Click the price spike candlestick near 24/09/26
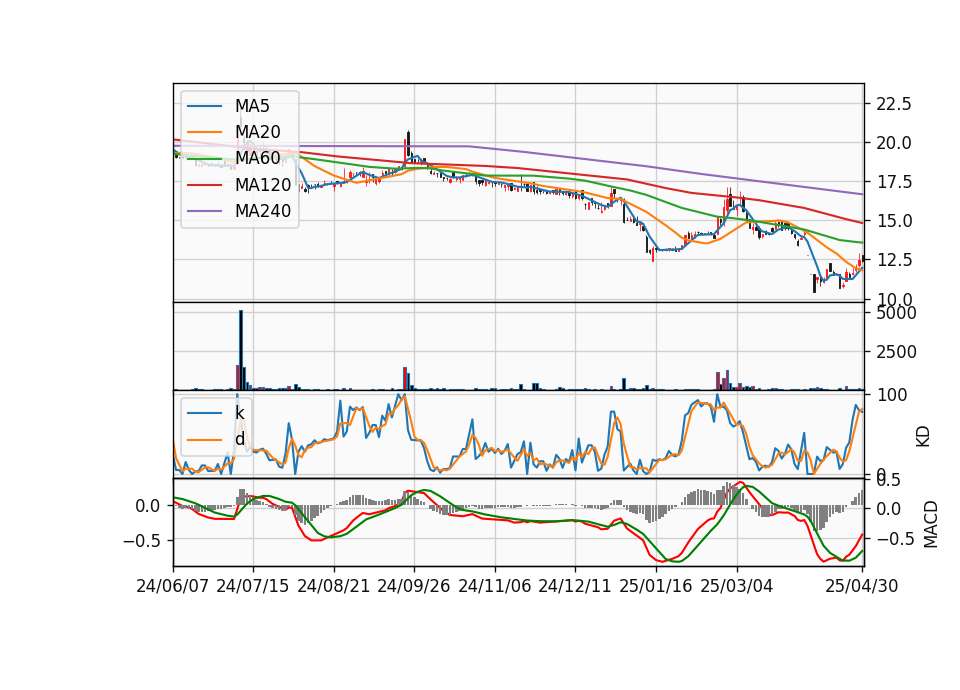 pyautogui.click(x=408, y=143)
